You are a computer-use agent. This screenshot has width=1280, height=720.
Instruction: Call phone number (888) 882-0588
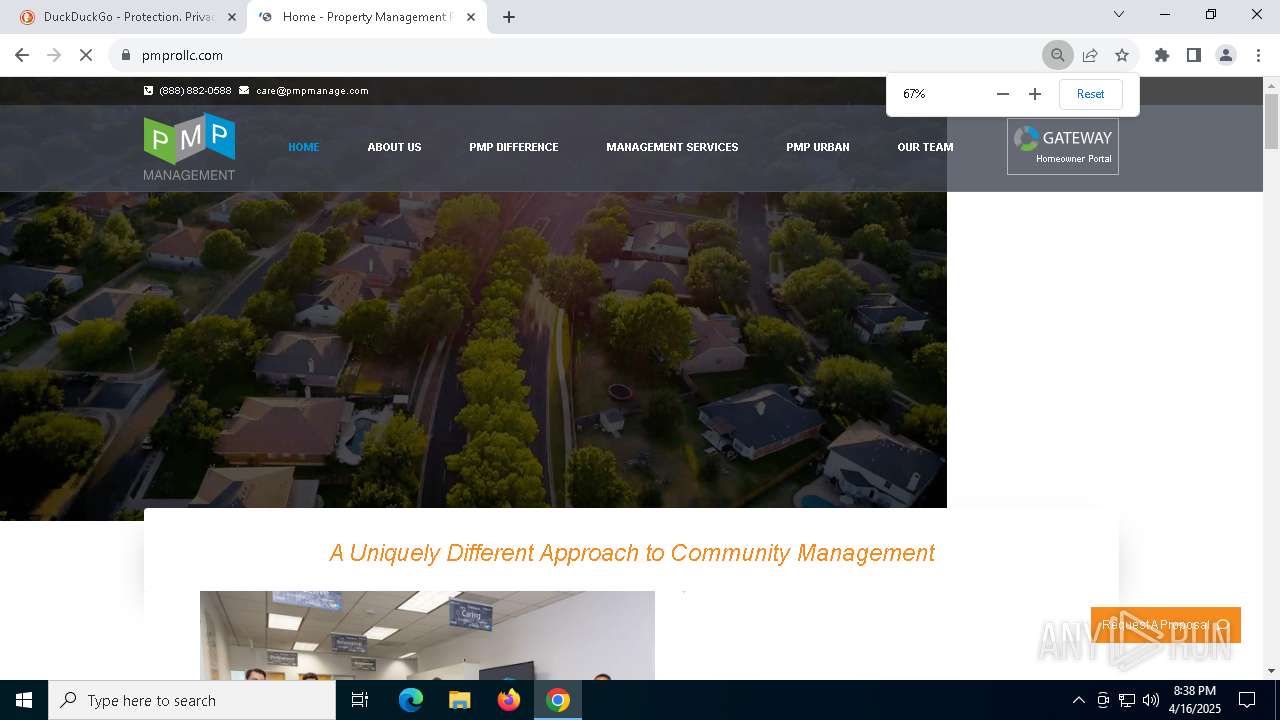click(195, 90)
